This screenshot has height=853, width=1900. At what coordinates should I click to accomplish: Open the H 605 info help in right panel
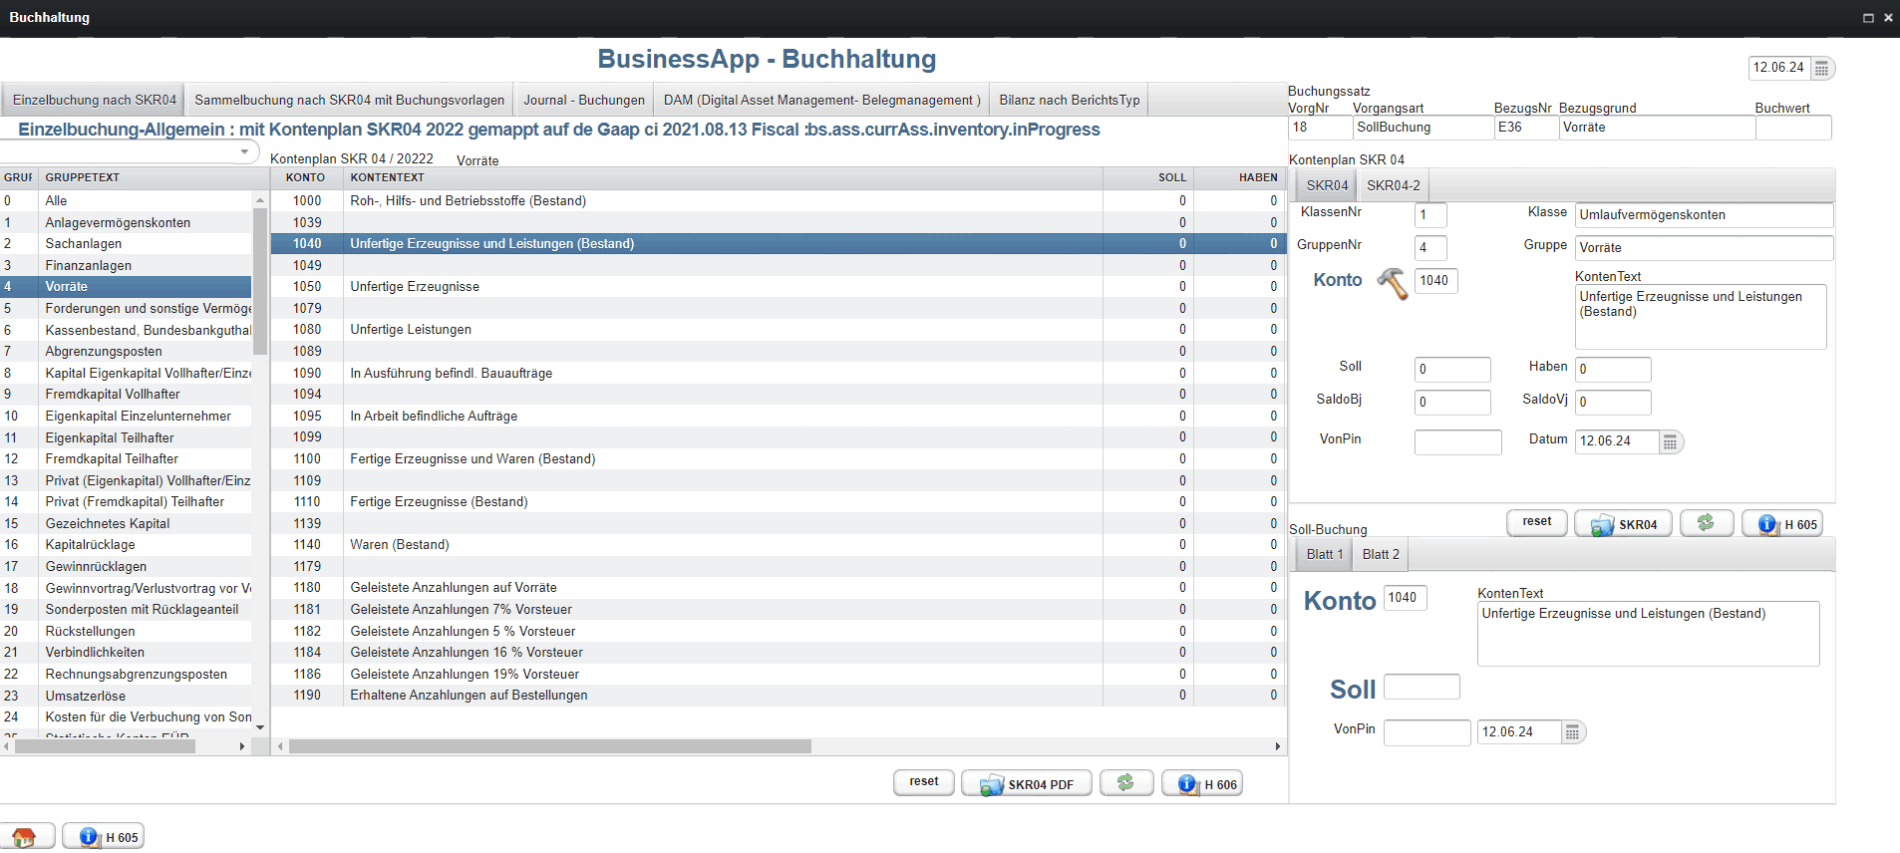click(1783, 524)
